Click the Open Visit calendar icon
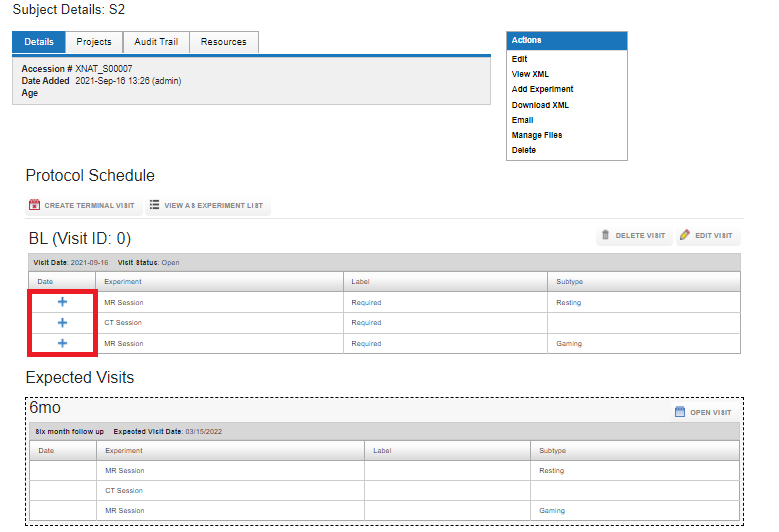Screen dimensions: 779x532 click(680, 412)
